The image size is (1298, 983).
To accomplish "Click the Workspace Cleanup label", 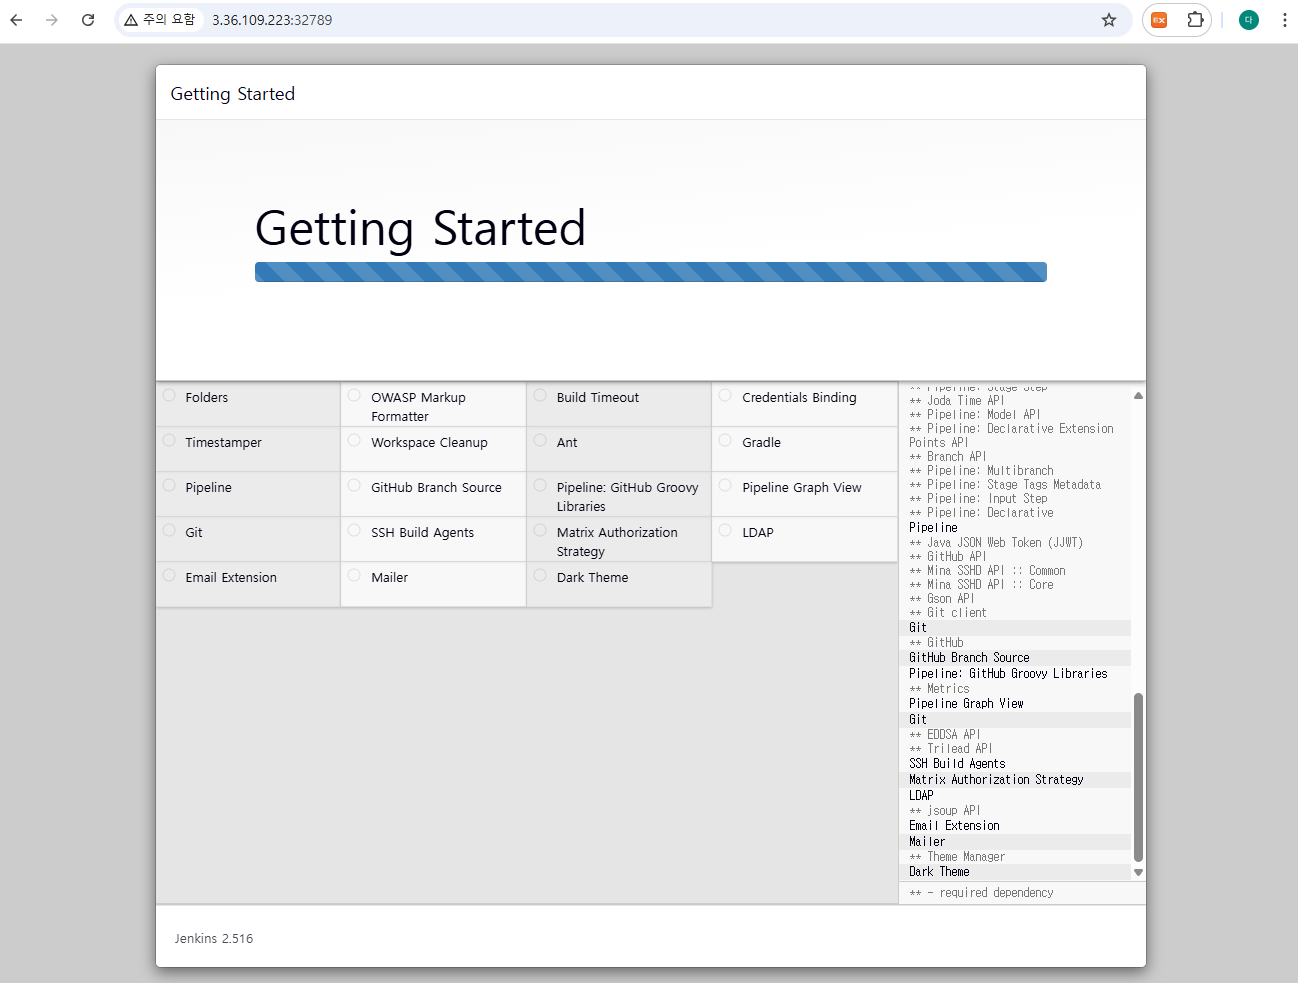I will (x=429, y=442).
